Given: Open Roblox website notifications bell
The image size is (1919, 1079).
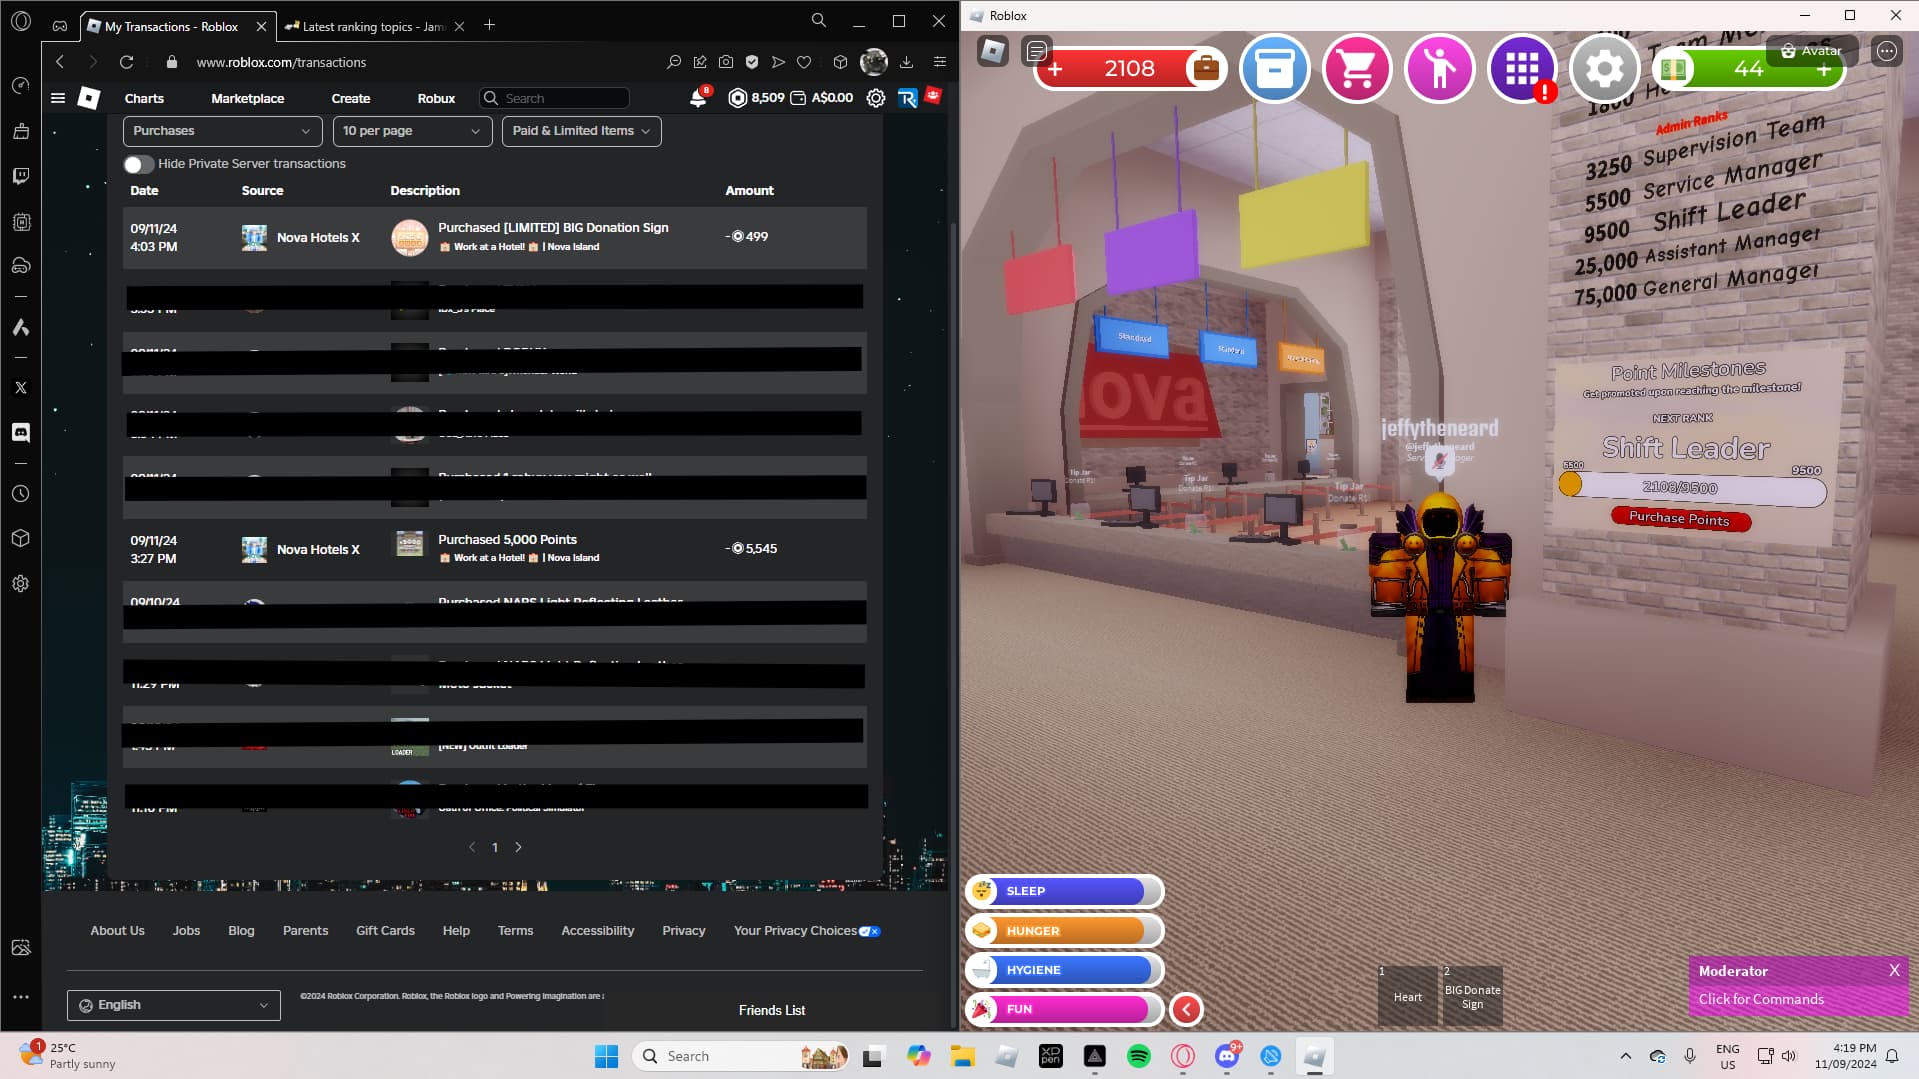Looking at the screenshot, I should coord(698,98).
